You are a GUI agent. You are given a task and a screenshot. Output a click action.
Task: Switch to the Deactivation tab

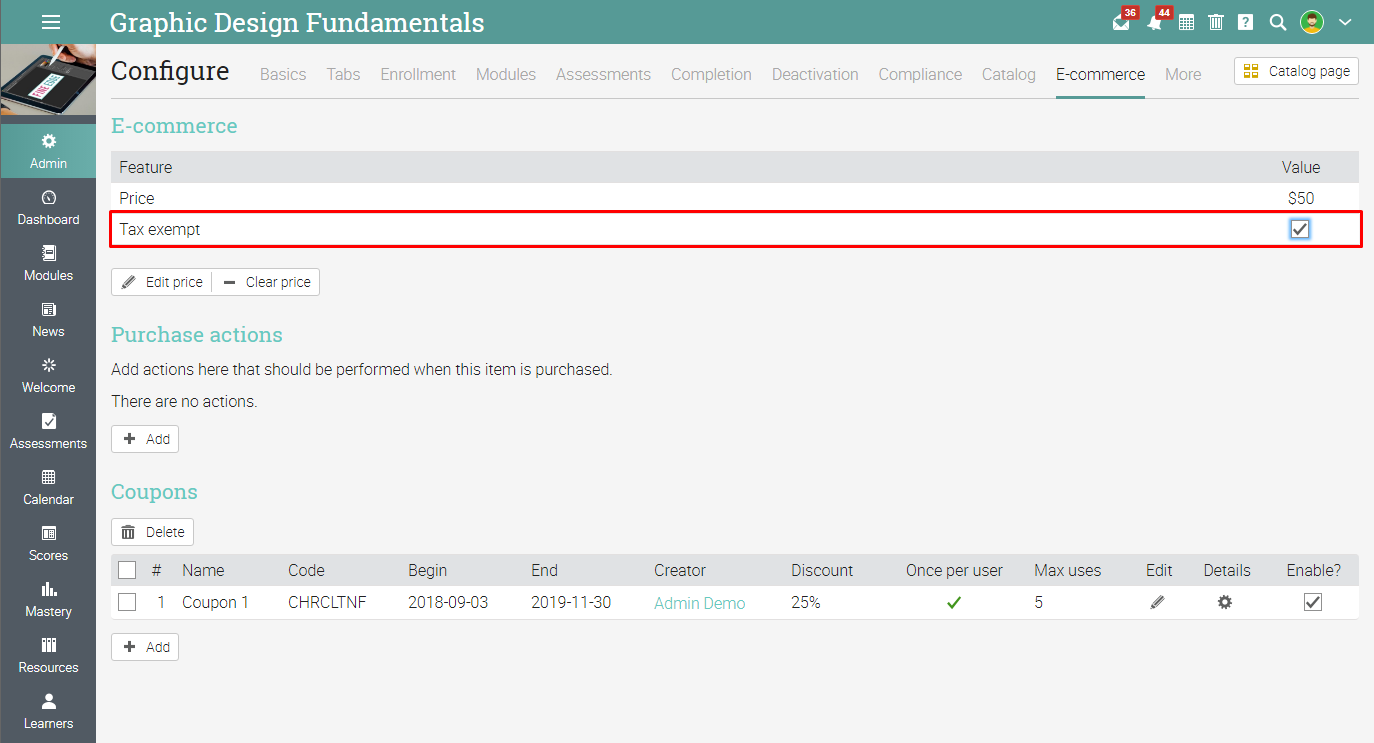(815, 74)
